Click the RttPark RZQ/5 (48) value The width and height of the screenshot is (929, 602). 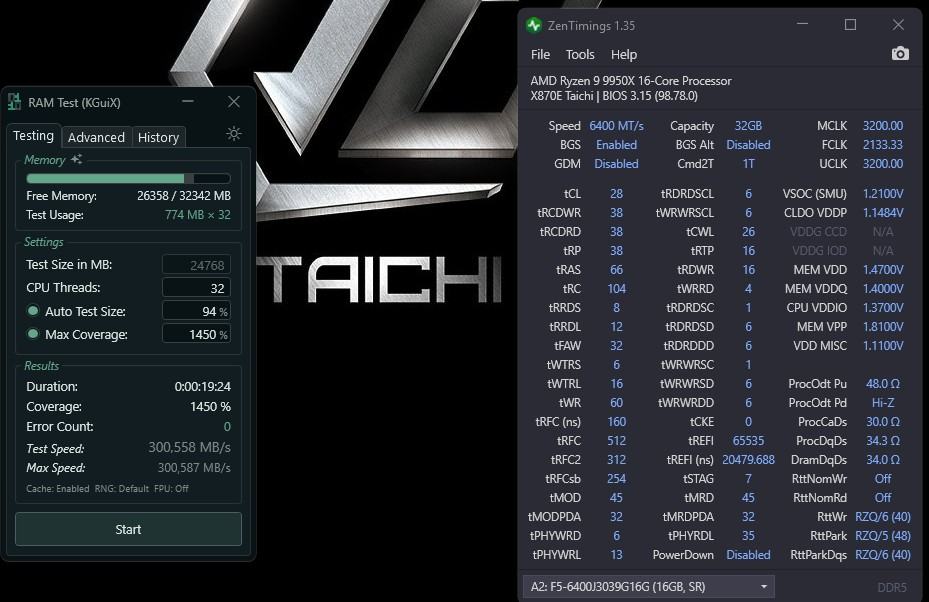(883, 536)
